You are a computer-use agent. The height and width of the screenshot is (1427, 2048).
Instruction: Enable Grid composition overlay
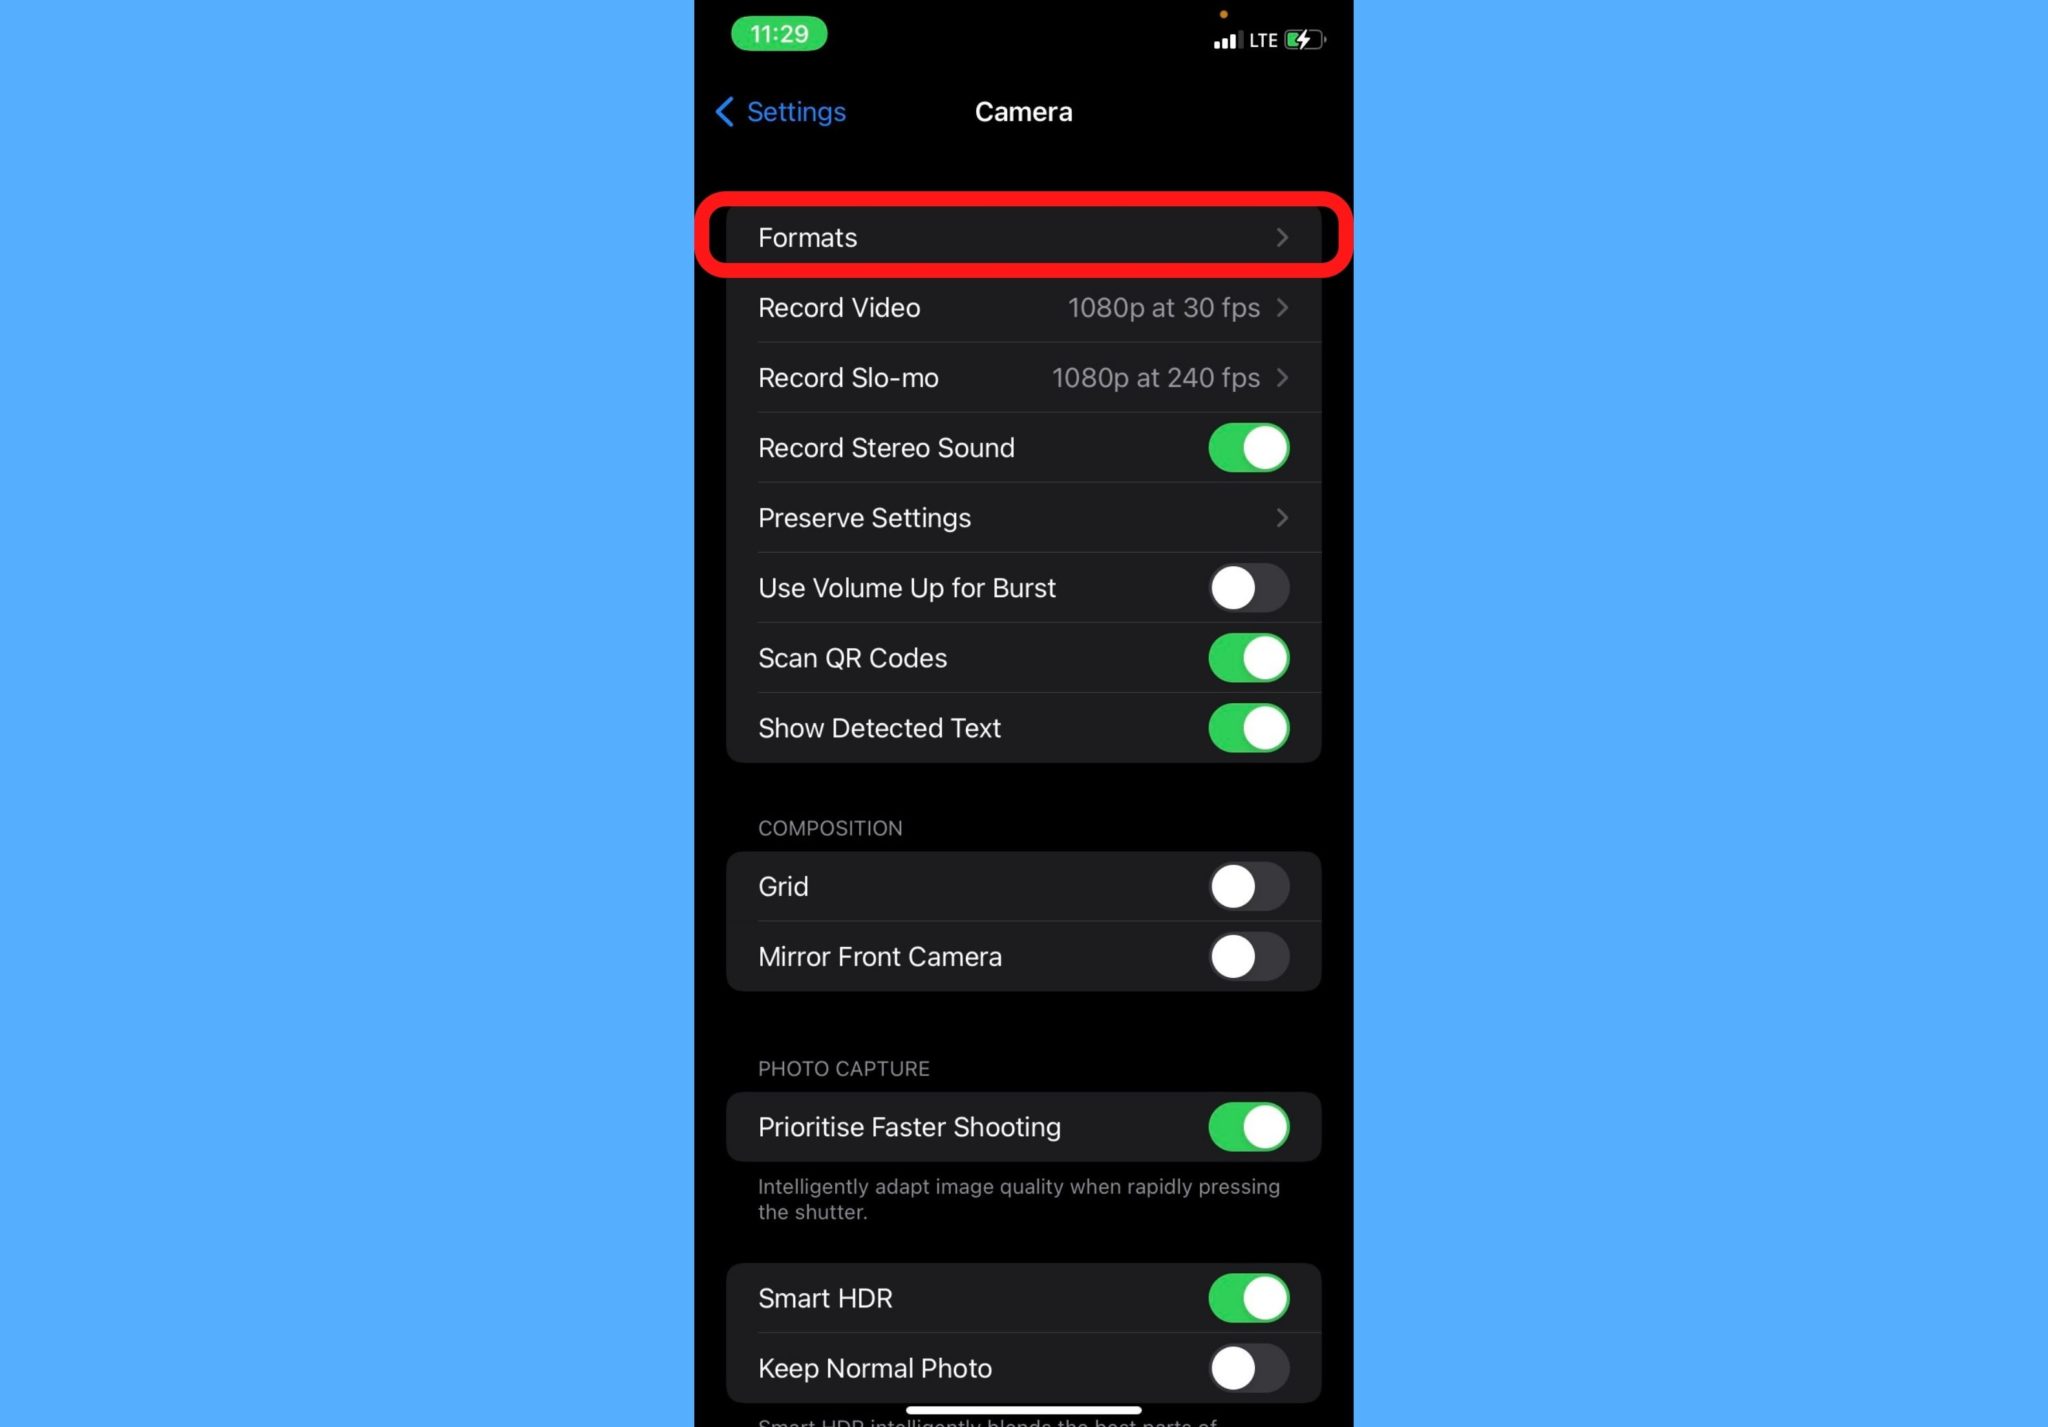pyautogui.click(x=1245, y=887)
